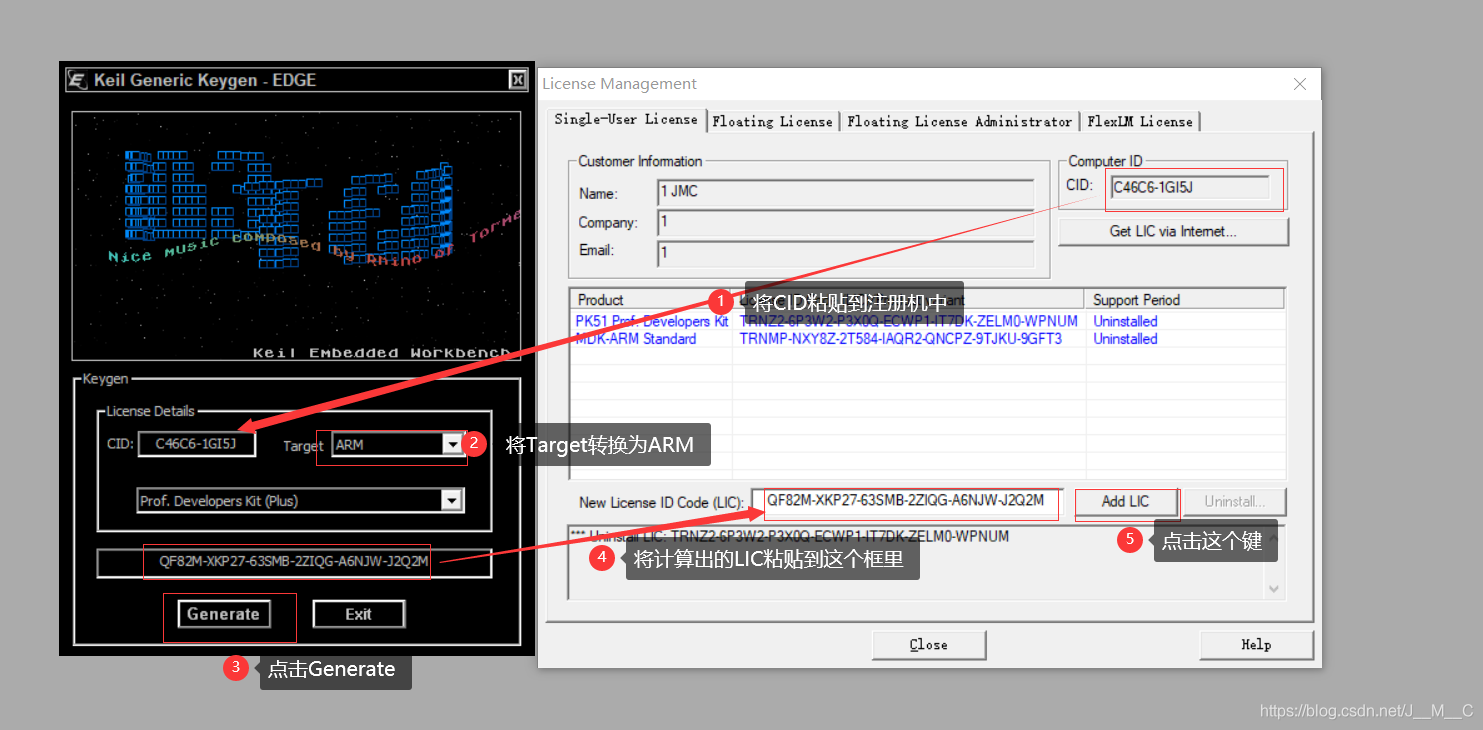Click Get LIC via Internet button
Image resolution: width=1483 pixels, height=730 pixels.
(x=1173, y=231)
